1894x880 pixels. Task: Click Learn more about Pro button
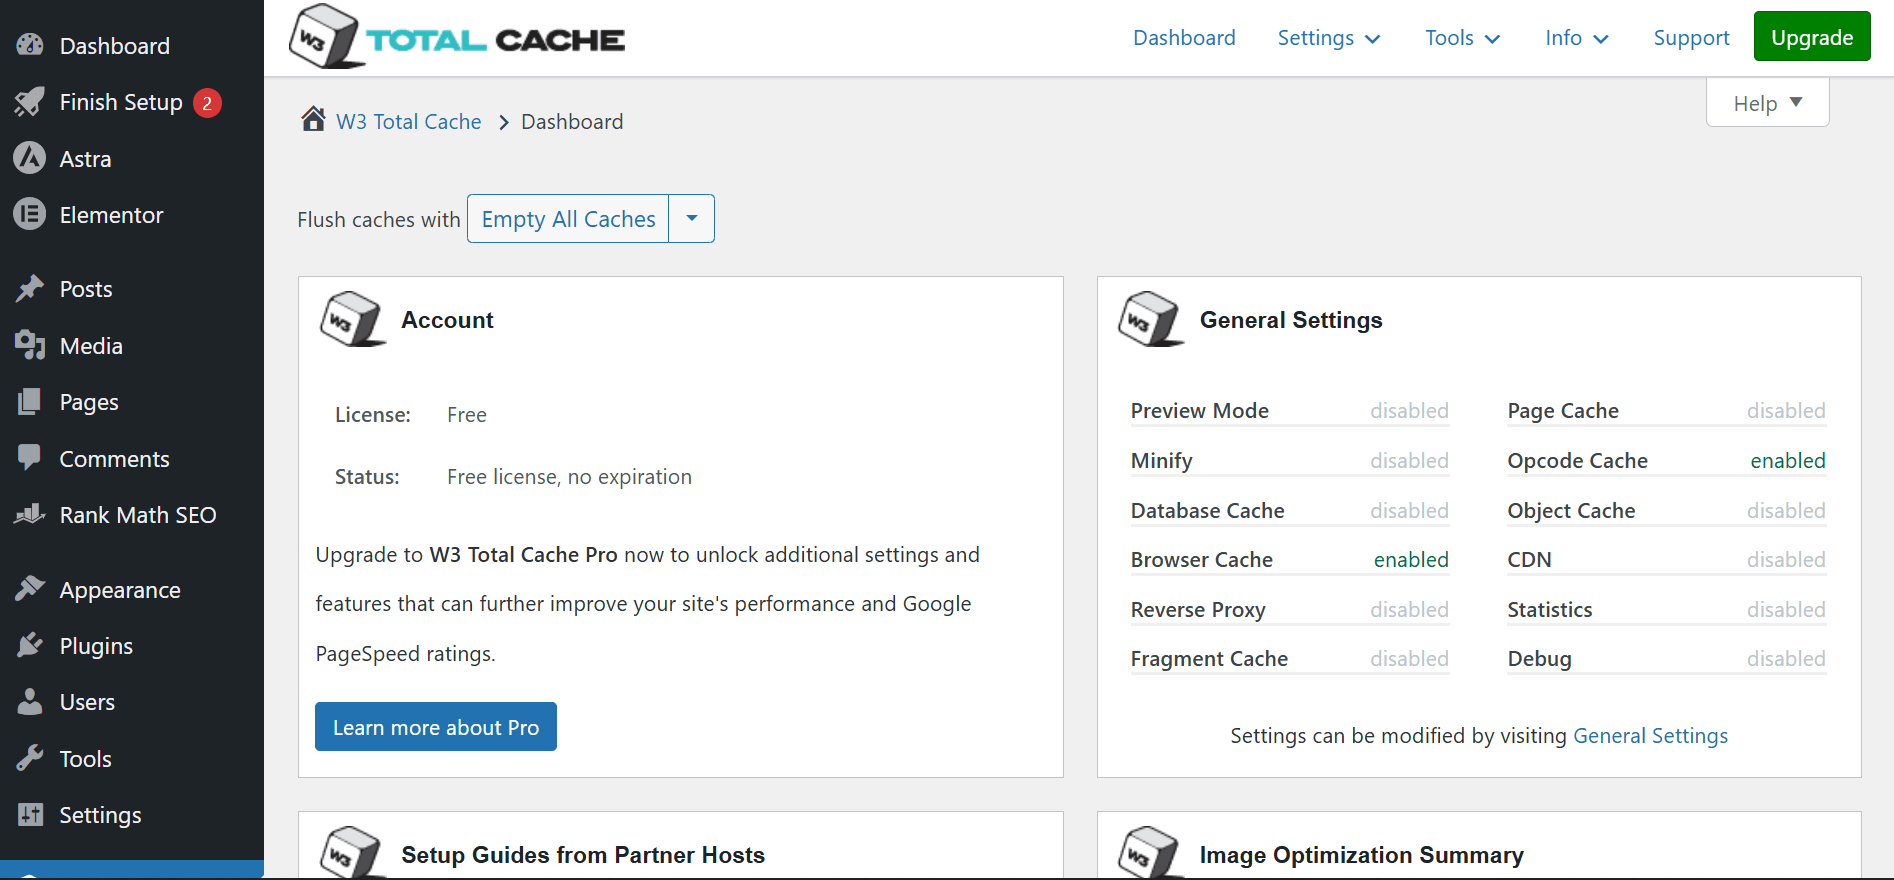(x=436, y=727)
